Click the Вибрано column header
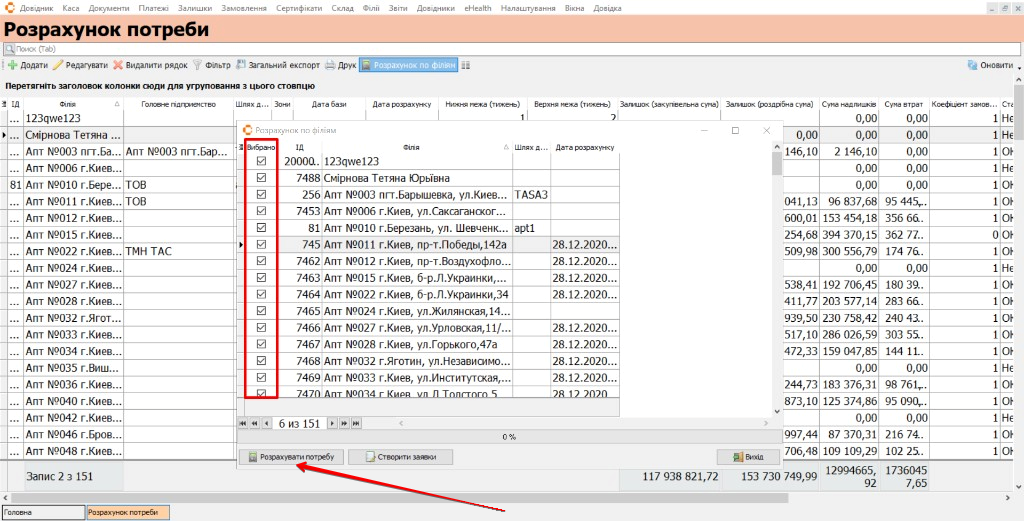Image resolution: width=1024 pixels, height=521 pixels. click(x=261, y=148)
